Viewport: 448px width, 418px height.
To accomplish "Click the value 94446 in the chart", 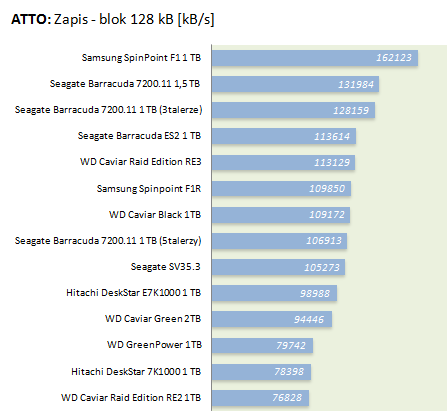I will pos(309,319).
